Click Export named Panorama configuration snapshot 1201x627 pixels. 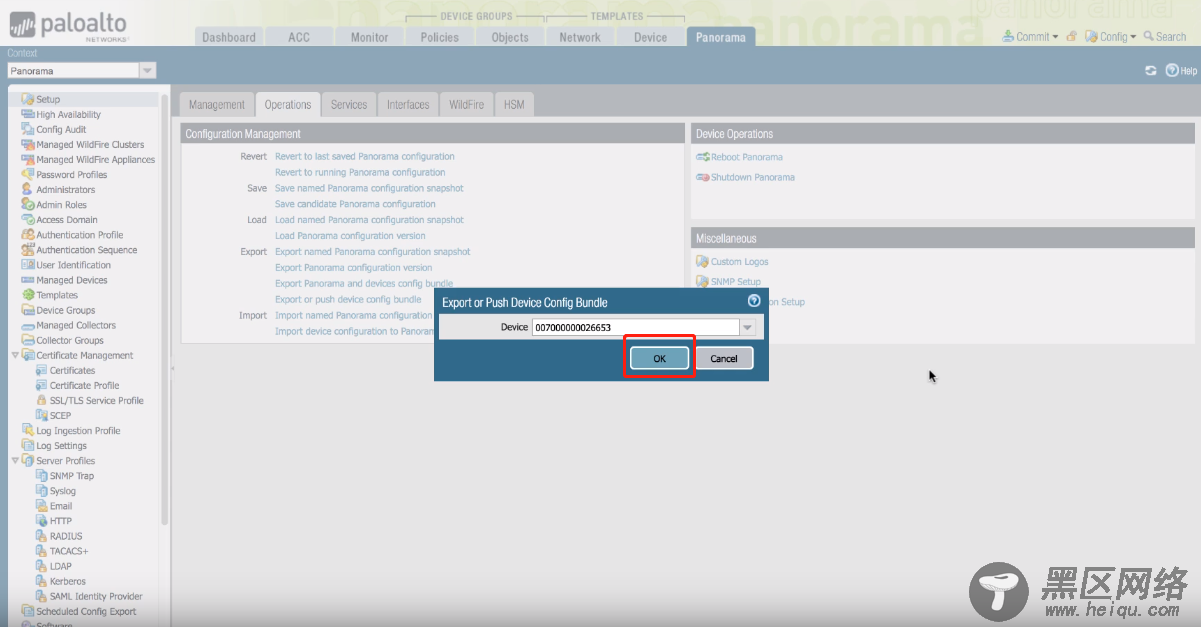[372, 252]
